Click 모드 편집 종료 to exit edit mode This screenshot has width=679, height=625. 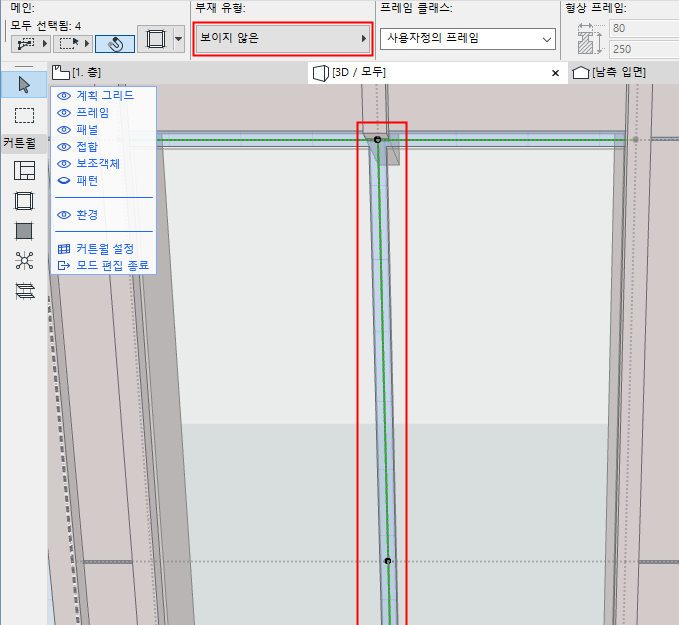coord(103,265)
